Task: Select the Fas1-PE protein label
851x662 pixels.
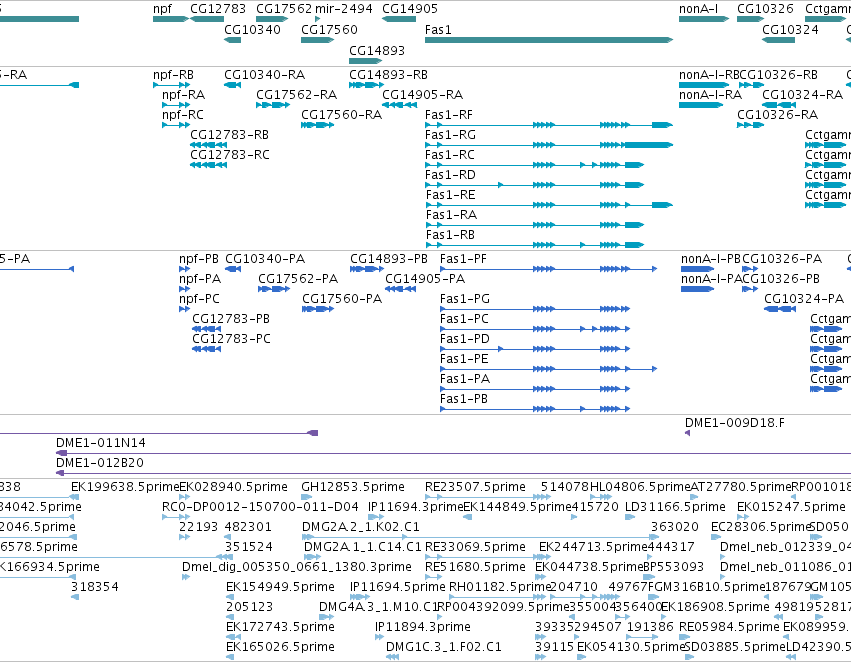Action: click(x=464, y=360)
